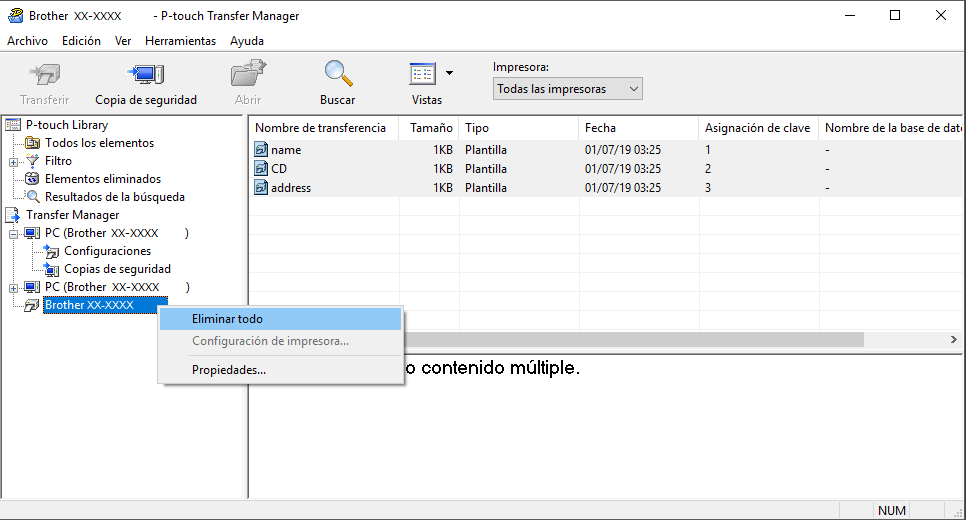This screenshot has height=520, width=966.
Task: Select the address template row
Action: (606, 188)
